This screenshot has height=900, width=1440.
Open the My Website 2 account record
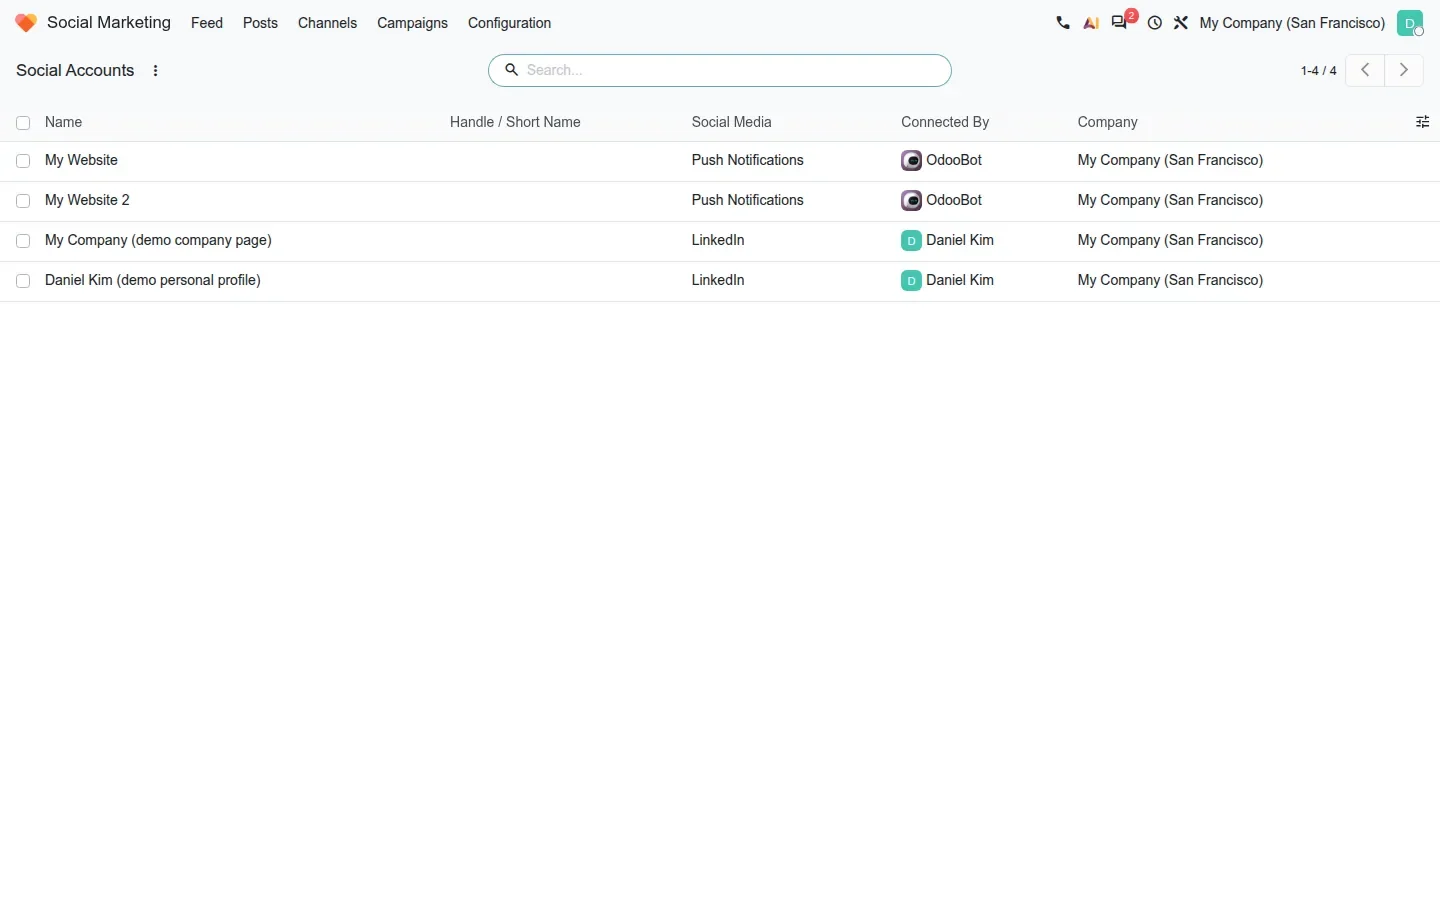[x=87, y=200]
